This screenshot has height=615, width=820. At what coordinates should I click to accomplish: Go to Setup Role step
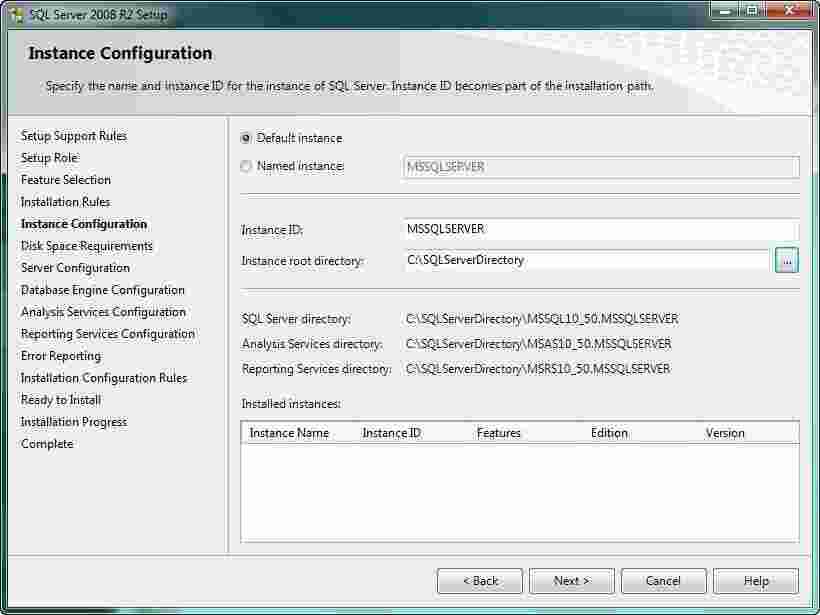[x=50, y=158]
